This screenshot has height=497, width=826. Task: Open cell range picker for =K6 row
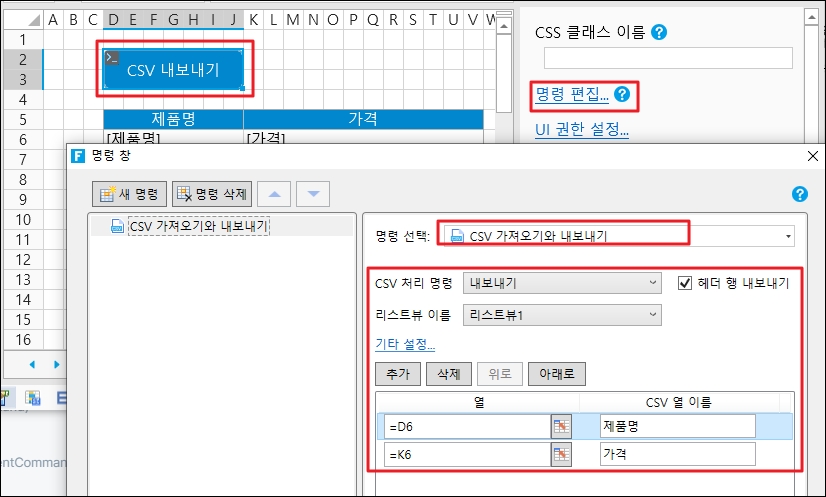coord(562,455)
